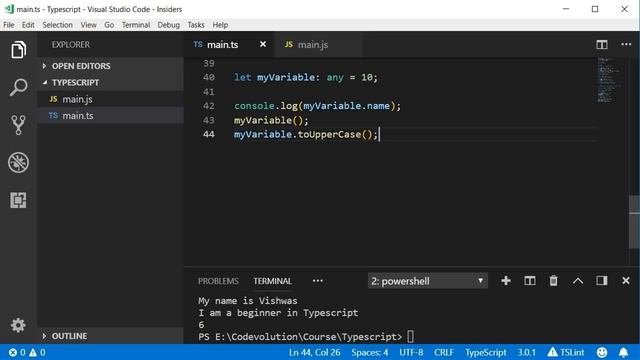Close the terminal panel
The image size is (640, 360).
626,281
